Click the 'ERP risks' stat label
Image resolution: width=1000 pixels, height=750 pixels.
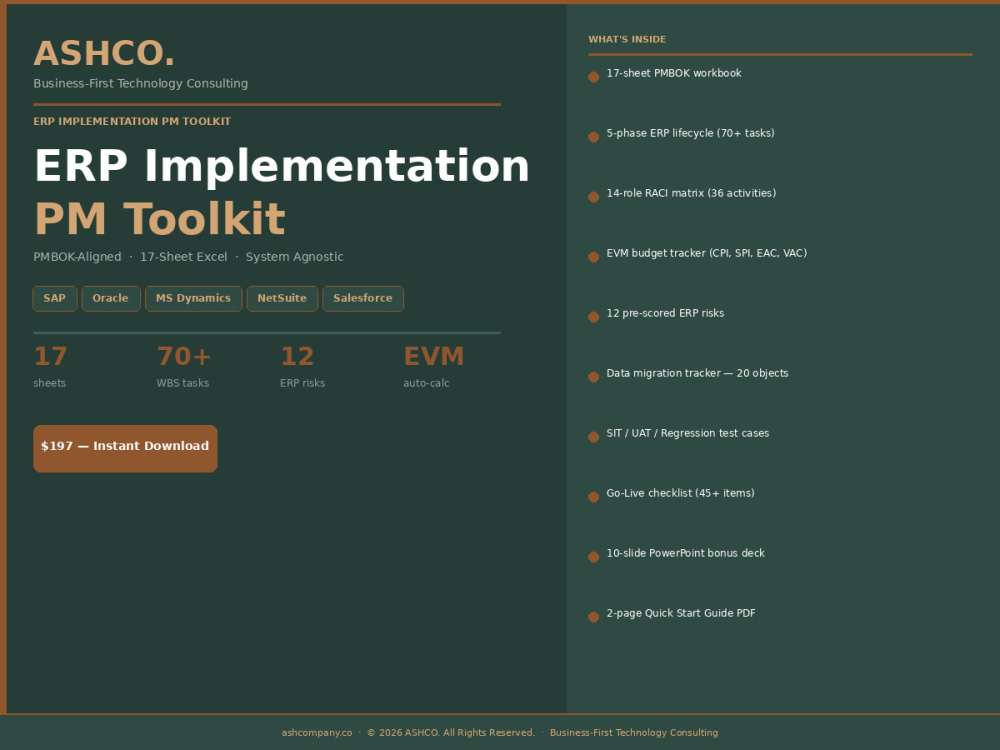[302, 383]
